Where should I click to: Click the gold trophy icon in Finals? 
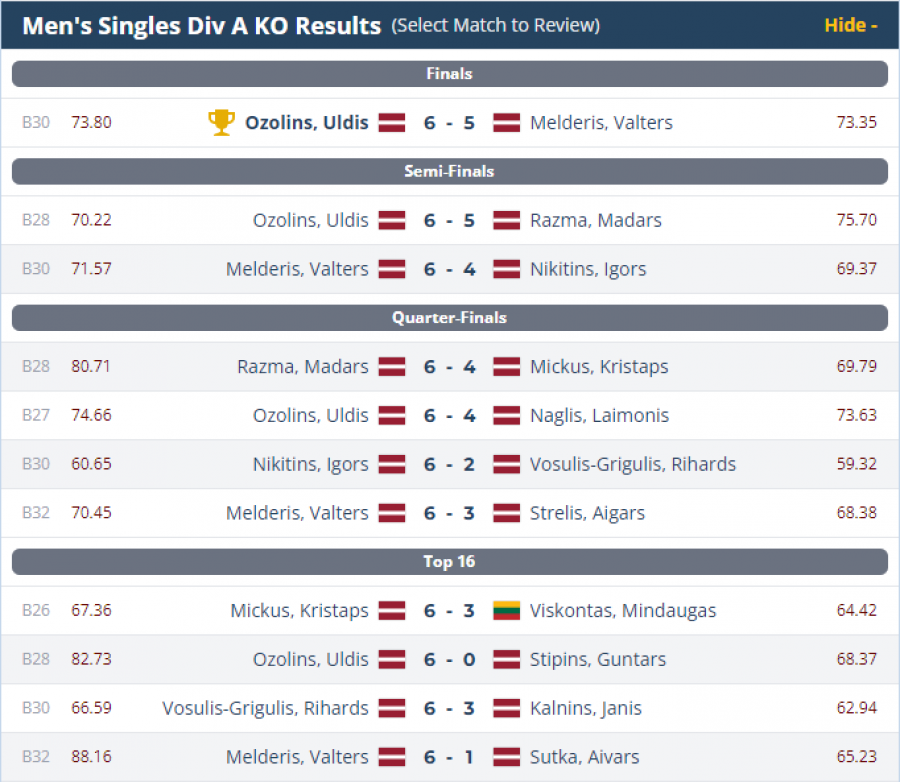pyautogui.click(x=221, y=123)
